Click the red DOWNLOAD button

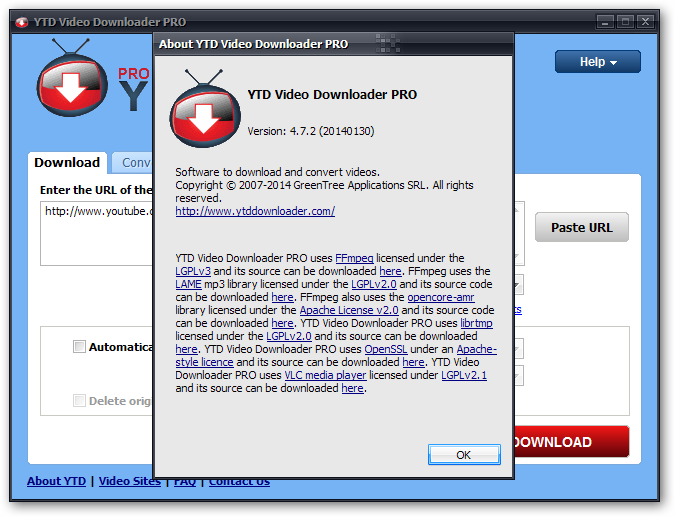click(x=572, y=442)
